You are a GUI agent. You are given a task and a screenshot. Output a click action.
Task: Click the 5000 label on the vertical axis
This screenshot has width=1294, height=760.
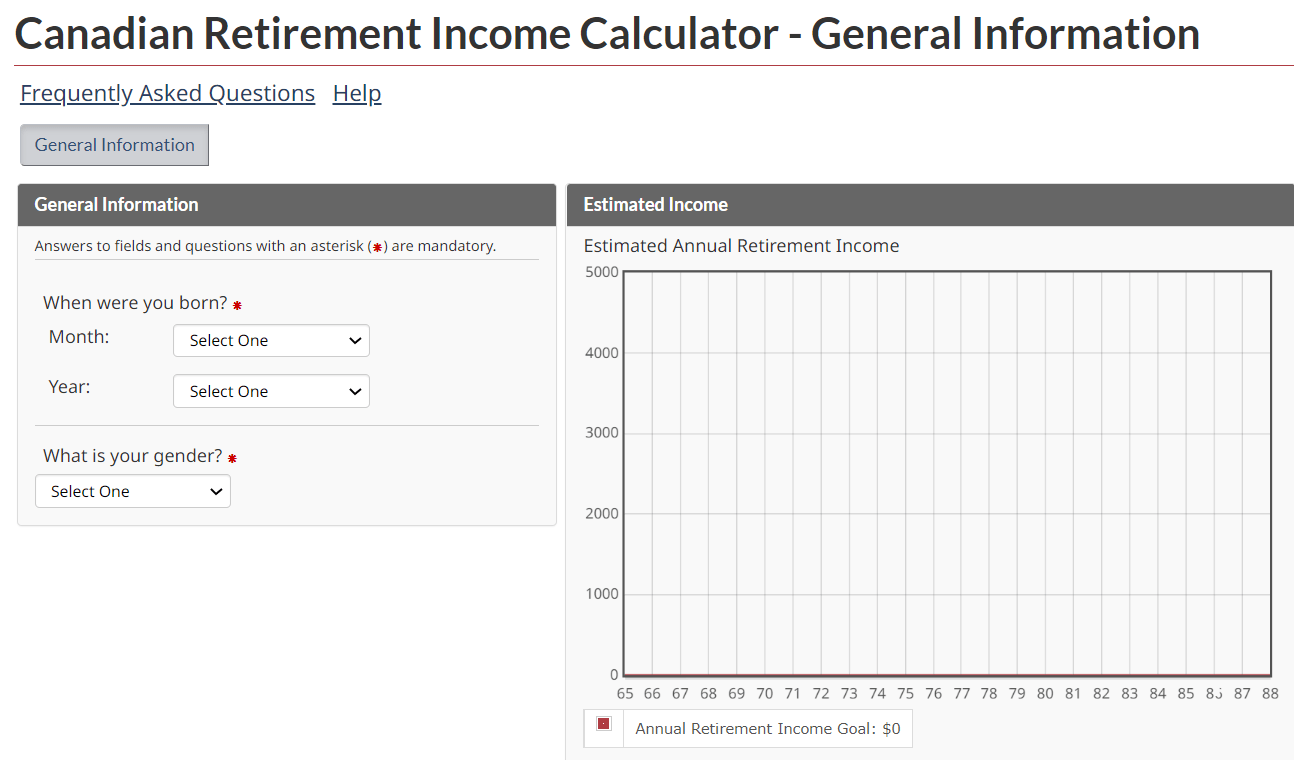(x=601, y=272)
